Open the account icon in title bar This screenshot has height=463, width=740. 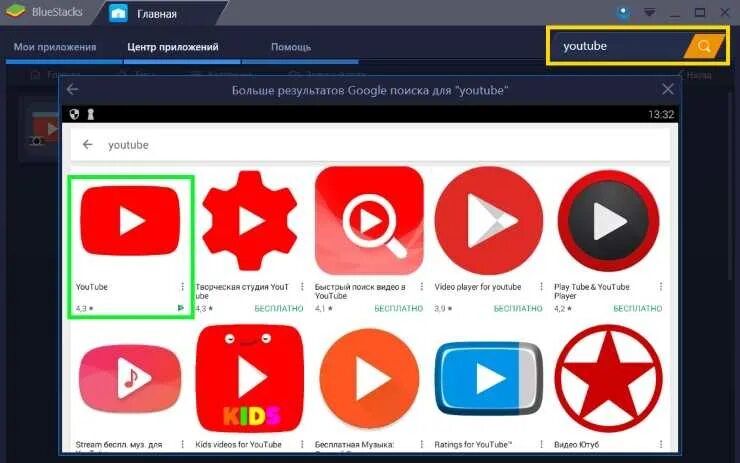coord(623,12)
